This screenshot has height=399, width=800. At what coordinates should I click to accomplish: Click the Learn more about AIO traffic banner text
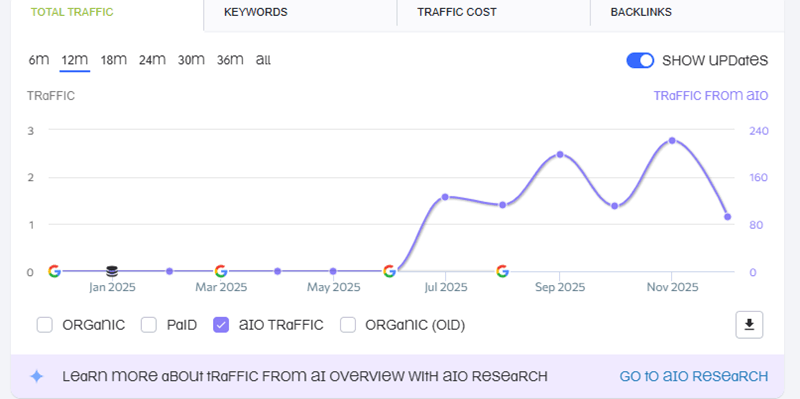(305, 377)
